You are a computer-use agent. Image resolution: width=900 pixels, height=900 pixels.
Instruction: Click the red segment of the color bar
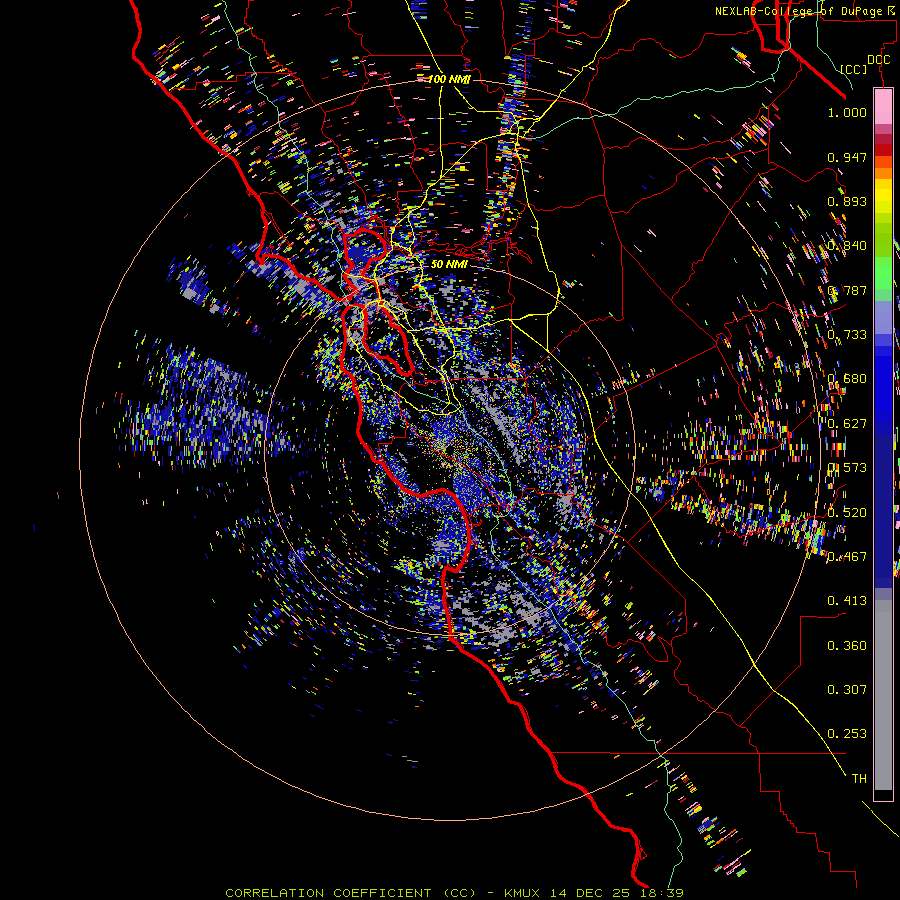pos(883,149)
